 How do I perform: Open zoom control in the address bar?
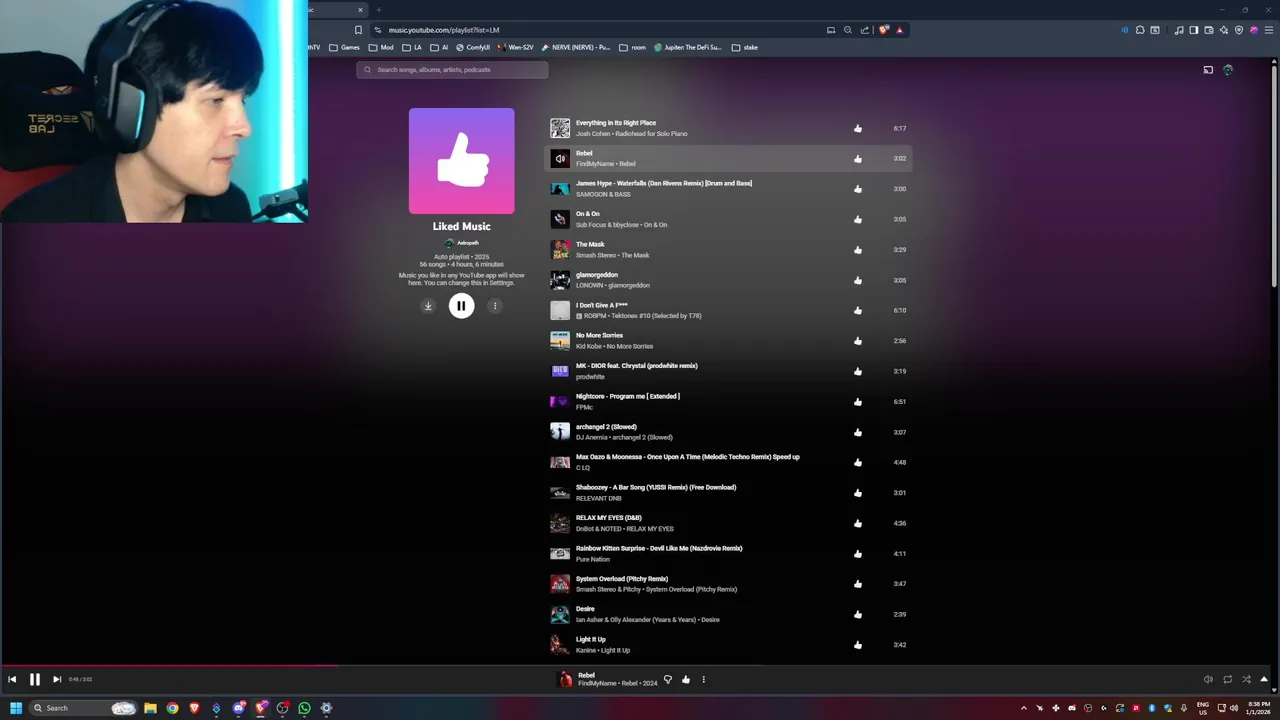pyautogui.click(x=848, y=30)
